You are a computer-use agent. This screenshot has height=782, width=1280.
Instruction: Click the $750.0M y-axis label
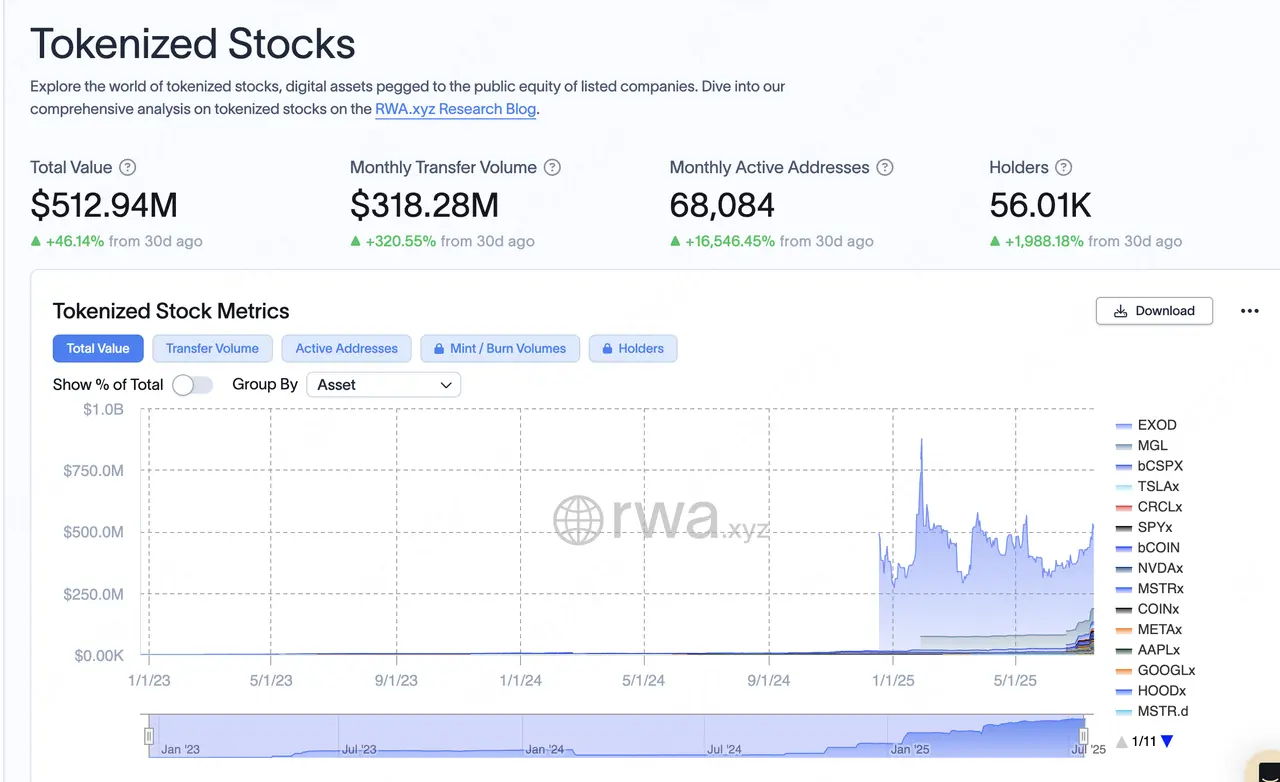(94, 470)
